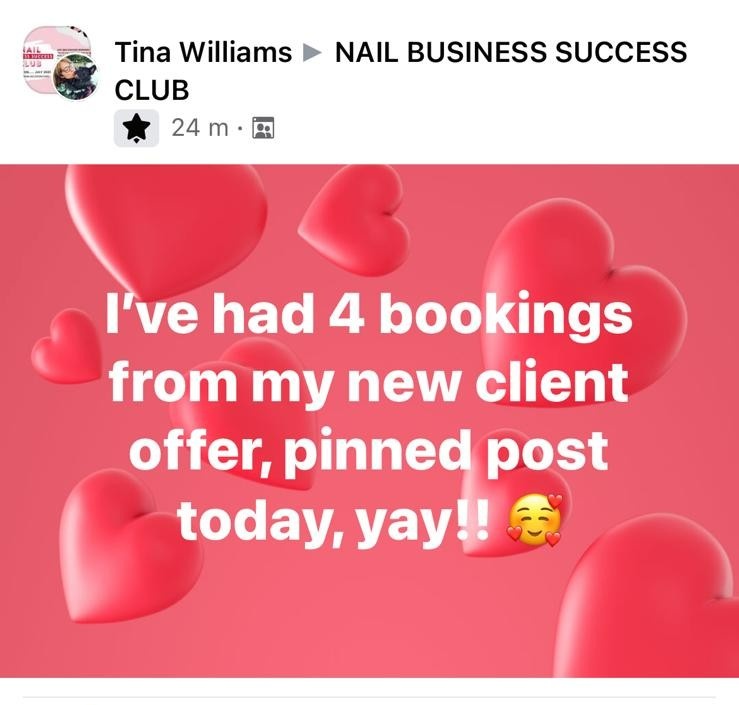Click the small heart at top center of post
The height and width of the screenshot is (705, 739).
(355, 219)
